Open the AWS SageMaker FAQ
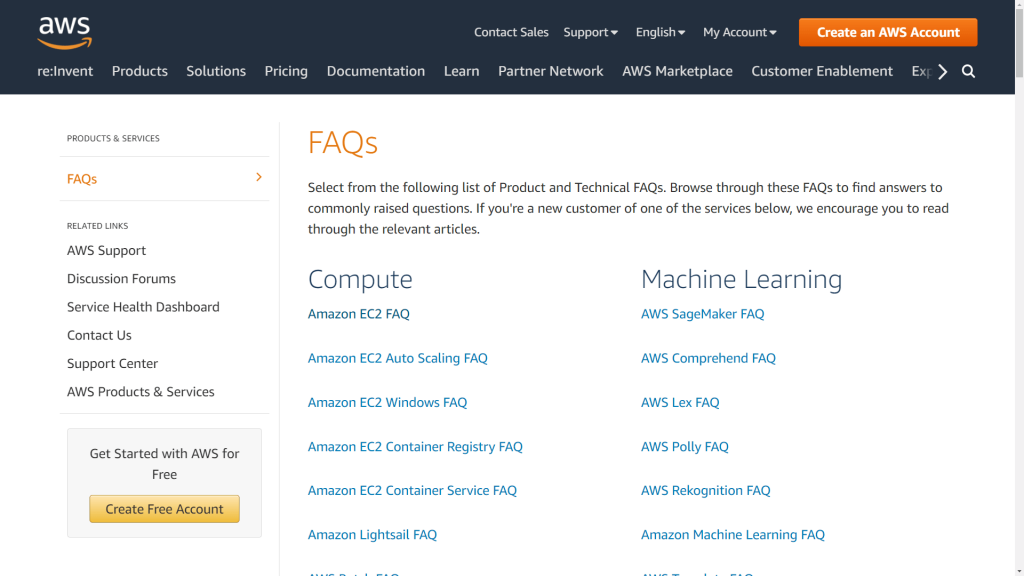Image resolution: width=1024 pixels, height=576 pixels. tap(702, 313)
